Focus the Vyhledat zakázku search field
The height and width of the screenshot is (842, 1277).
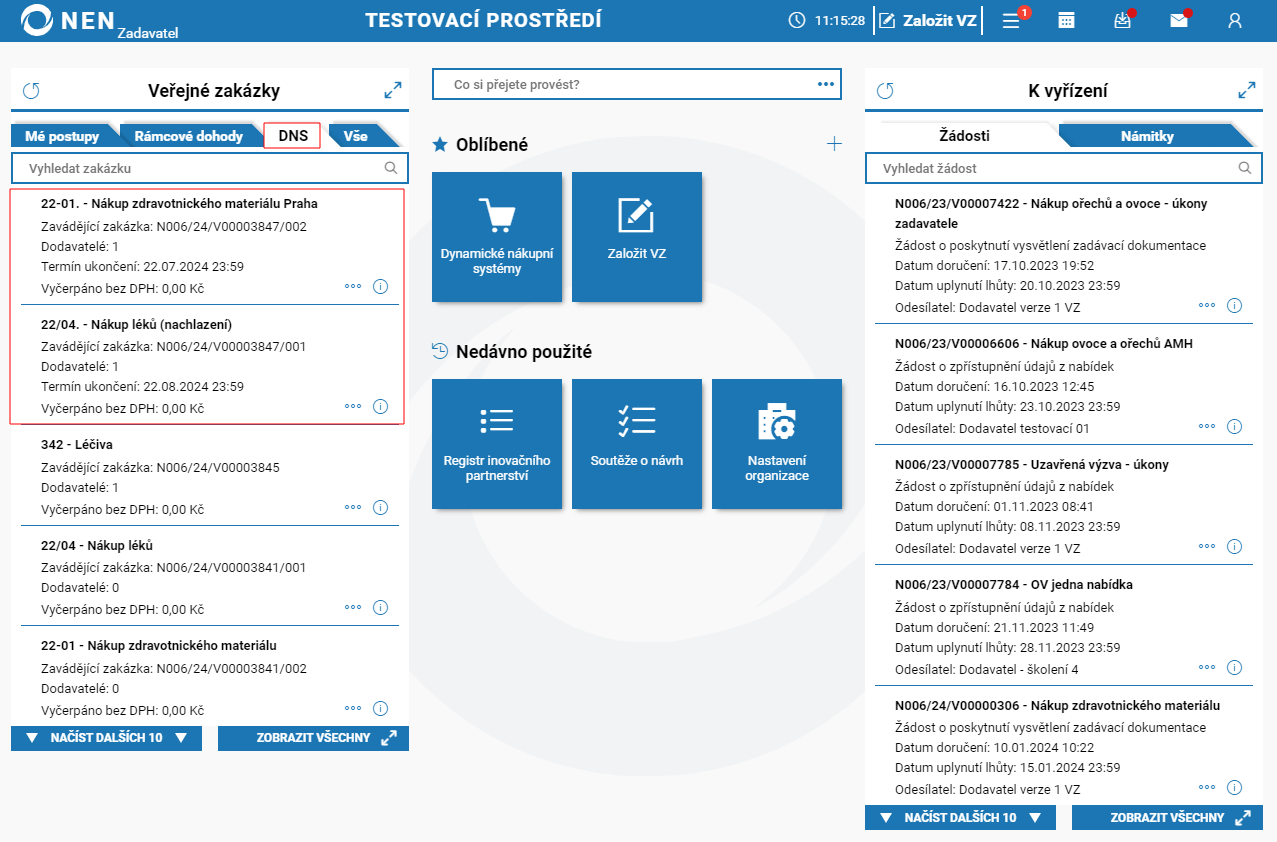pyautogui.click(x=210, y=168)
